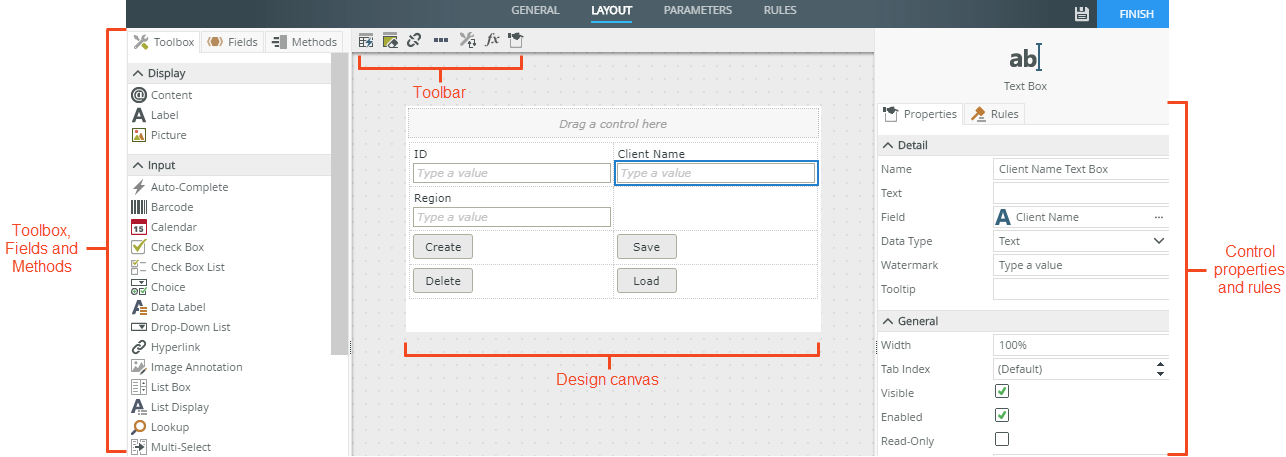Select the Auto-Complete control in toolbox
Image resolution: width=1286 pixels, height=457 pixels.
pos(180,187)
